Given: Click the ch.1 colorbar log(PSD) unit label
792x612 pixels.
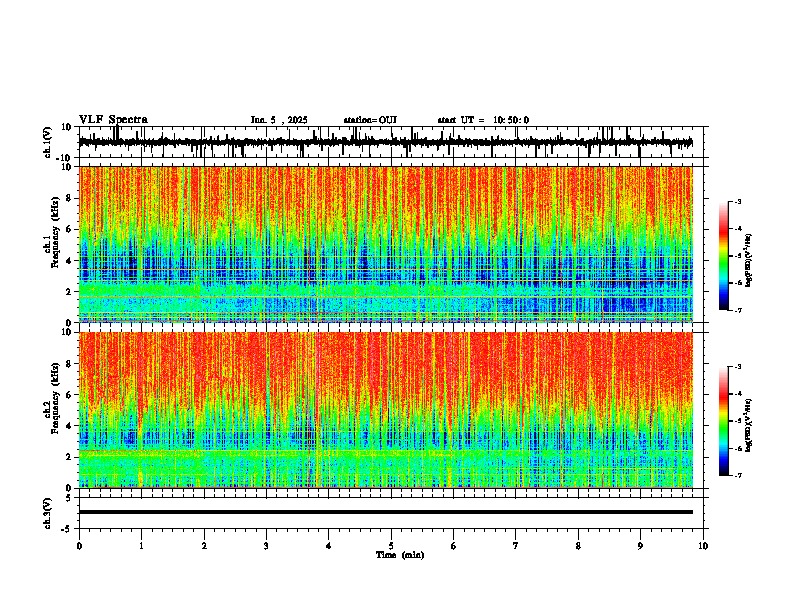Looking at the screenshot, I should (x=748, y=261).
